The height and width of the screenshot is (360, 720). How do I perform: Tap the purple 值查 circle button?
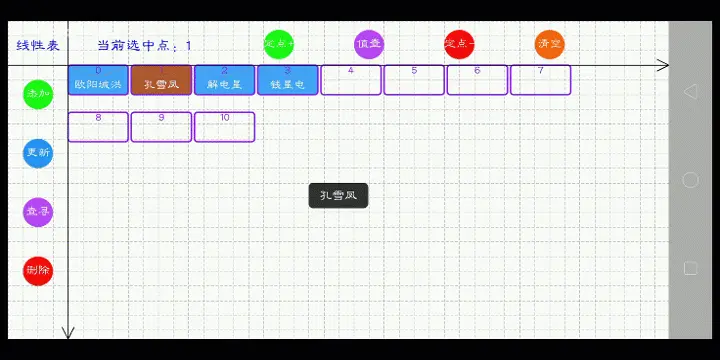coord(369,44)
